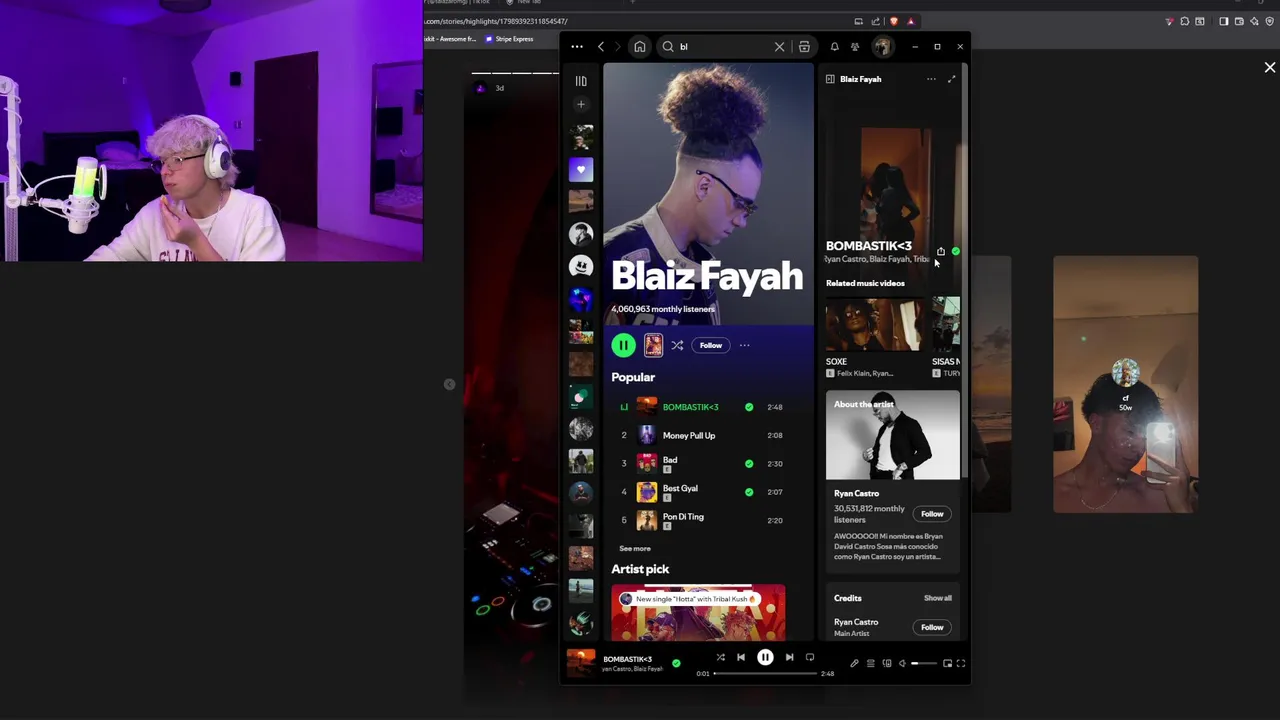Share the BOMBASTIK<3 track from panel

(940, 251)
